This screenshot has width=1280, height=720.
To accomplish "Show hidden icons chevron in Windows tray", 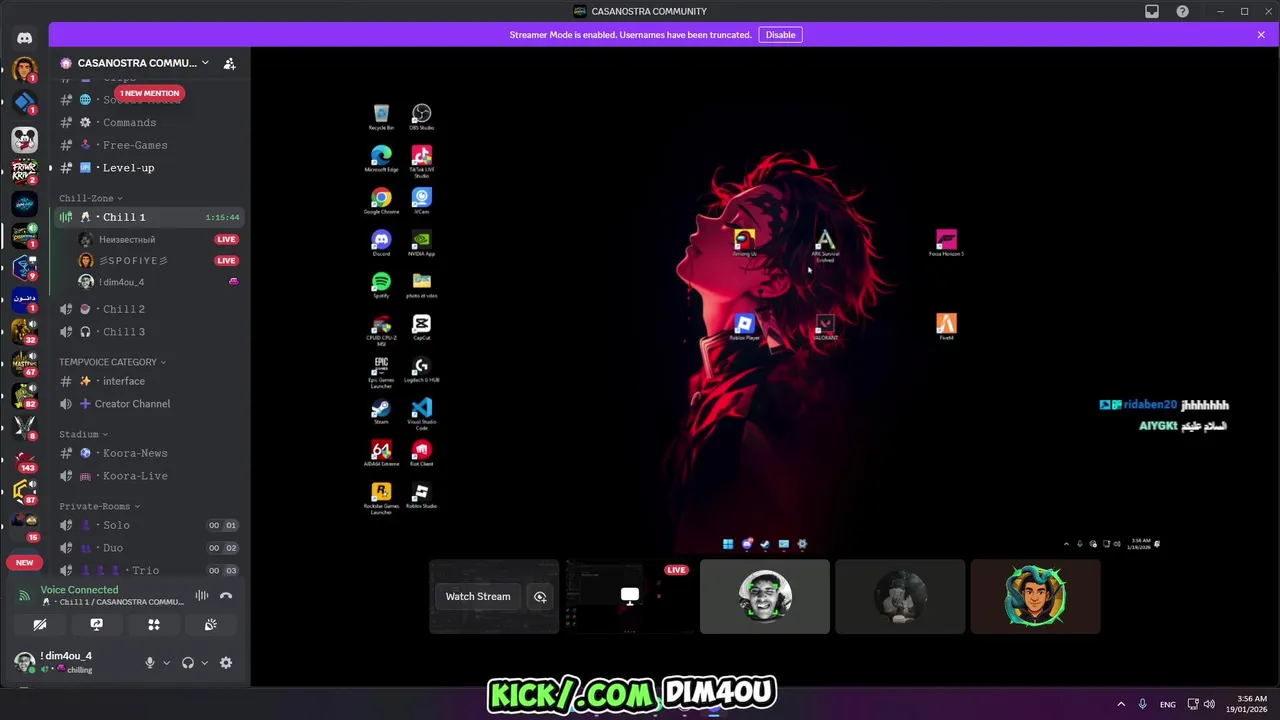I will pyautogui.click(x=1120, y=704).
